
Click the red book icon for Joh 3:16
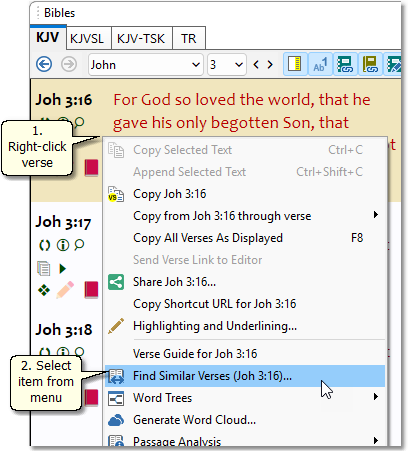(x=91, y=168)
